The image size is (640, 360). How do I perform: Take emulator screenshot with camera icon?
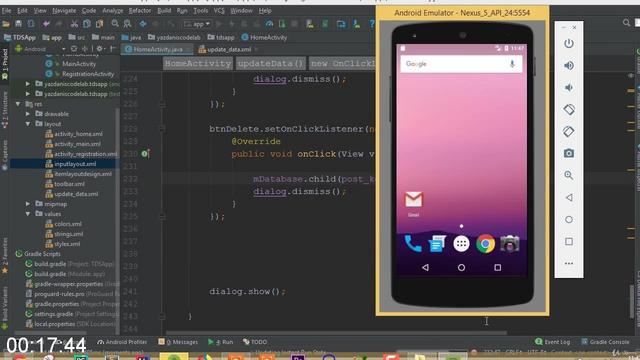click(569, 153)
